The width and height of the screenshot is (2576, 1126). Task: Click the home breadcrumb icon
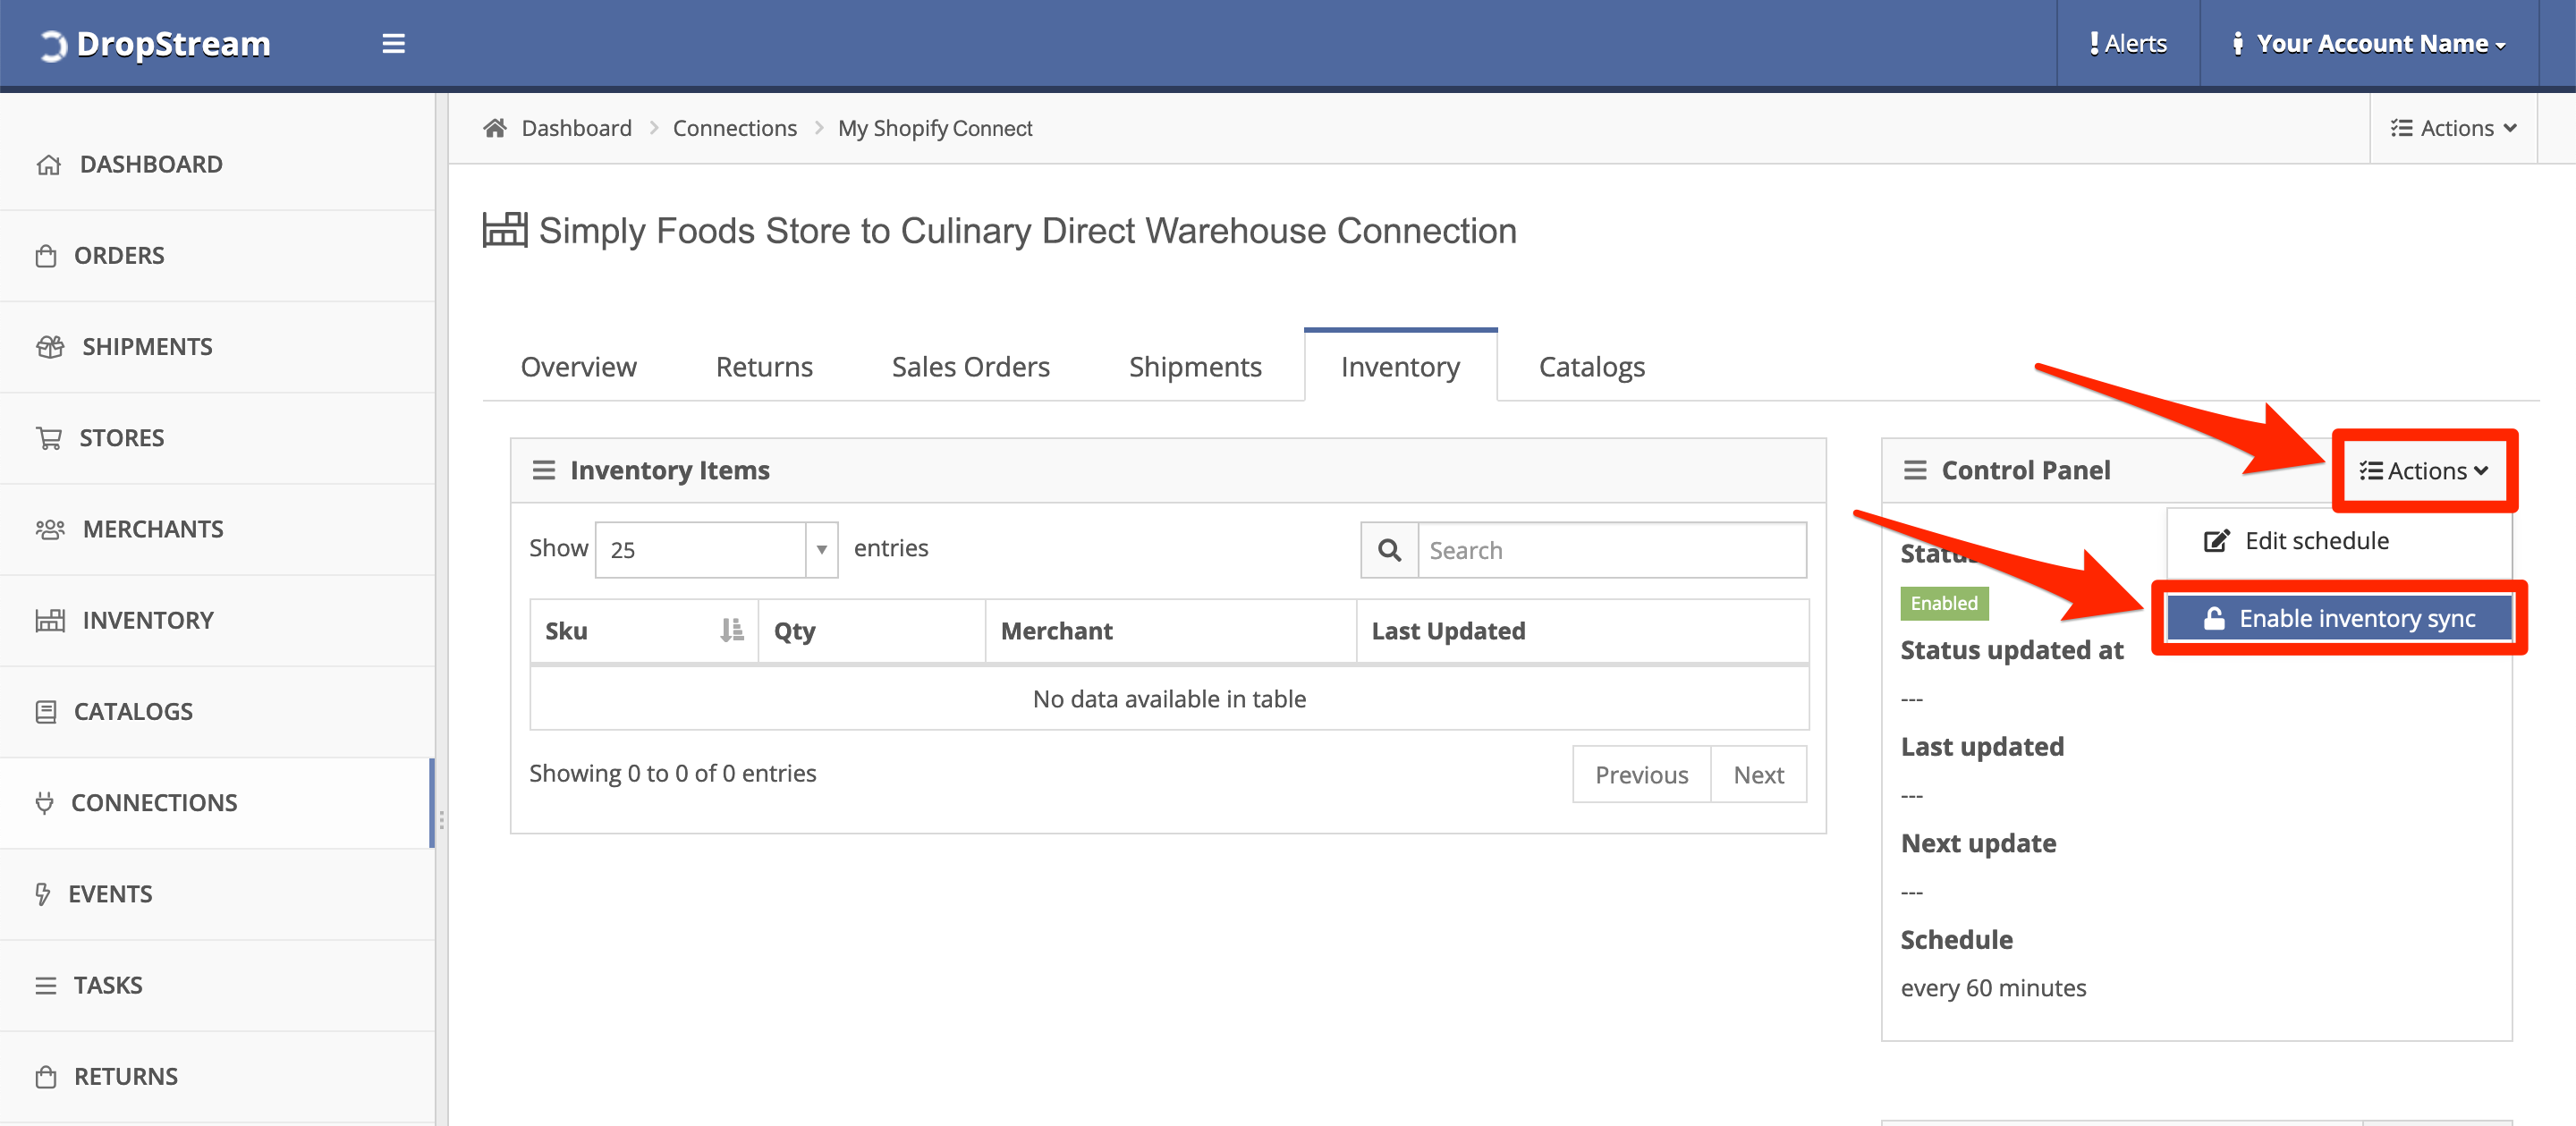coord(495,128)
